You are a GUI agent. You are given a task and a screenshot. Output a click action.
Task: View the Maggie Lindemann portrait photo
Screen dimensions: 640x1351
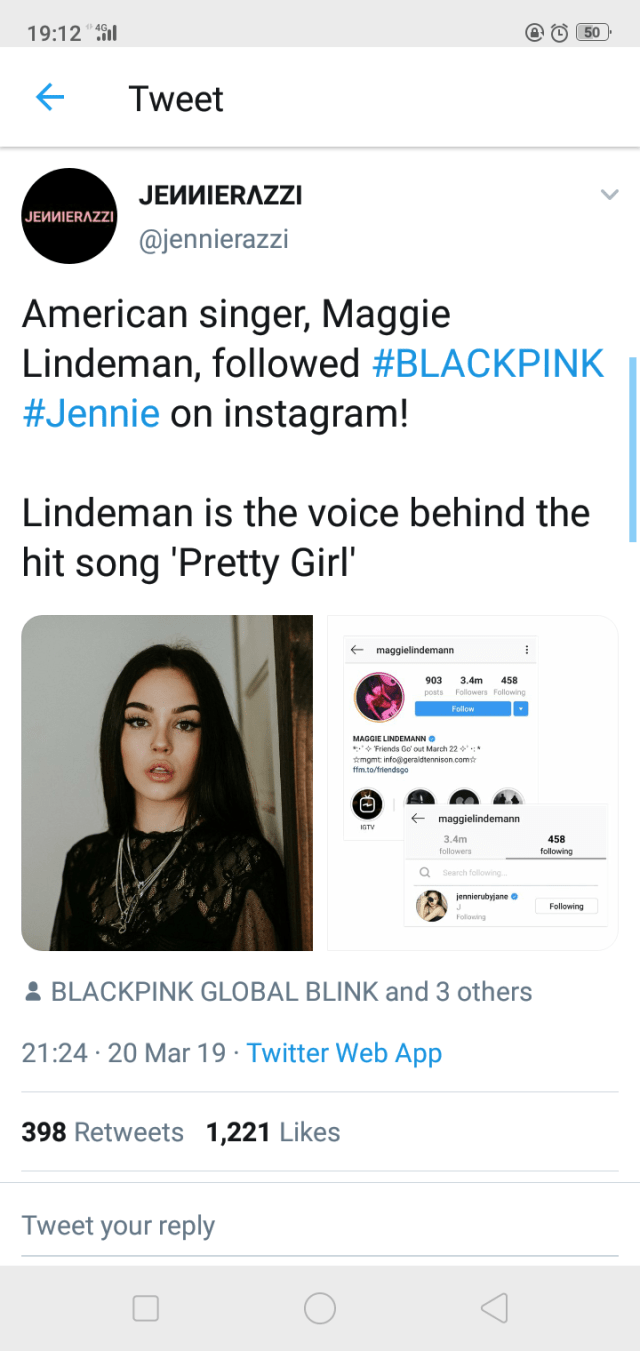tap(167, 782)
